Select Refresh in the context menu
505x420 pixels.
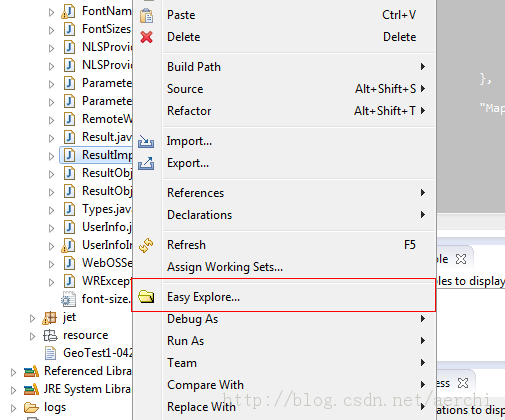[x=284, y=245]
